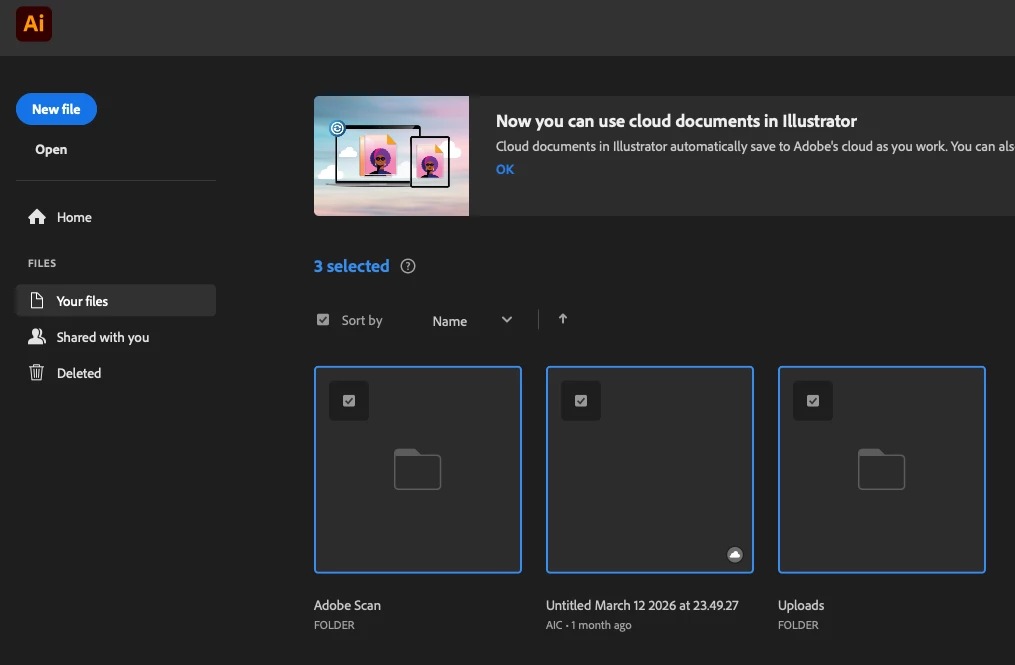The image size is (1015, 665).
Task: Click the Home house icon
Action: [37, 217]
